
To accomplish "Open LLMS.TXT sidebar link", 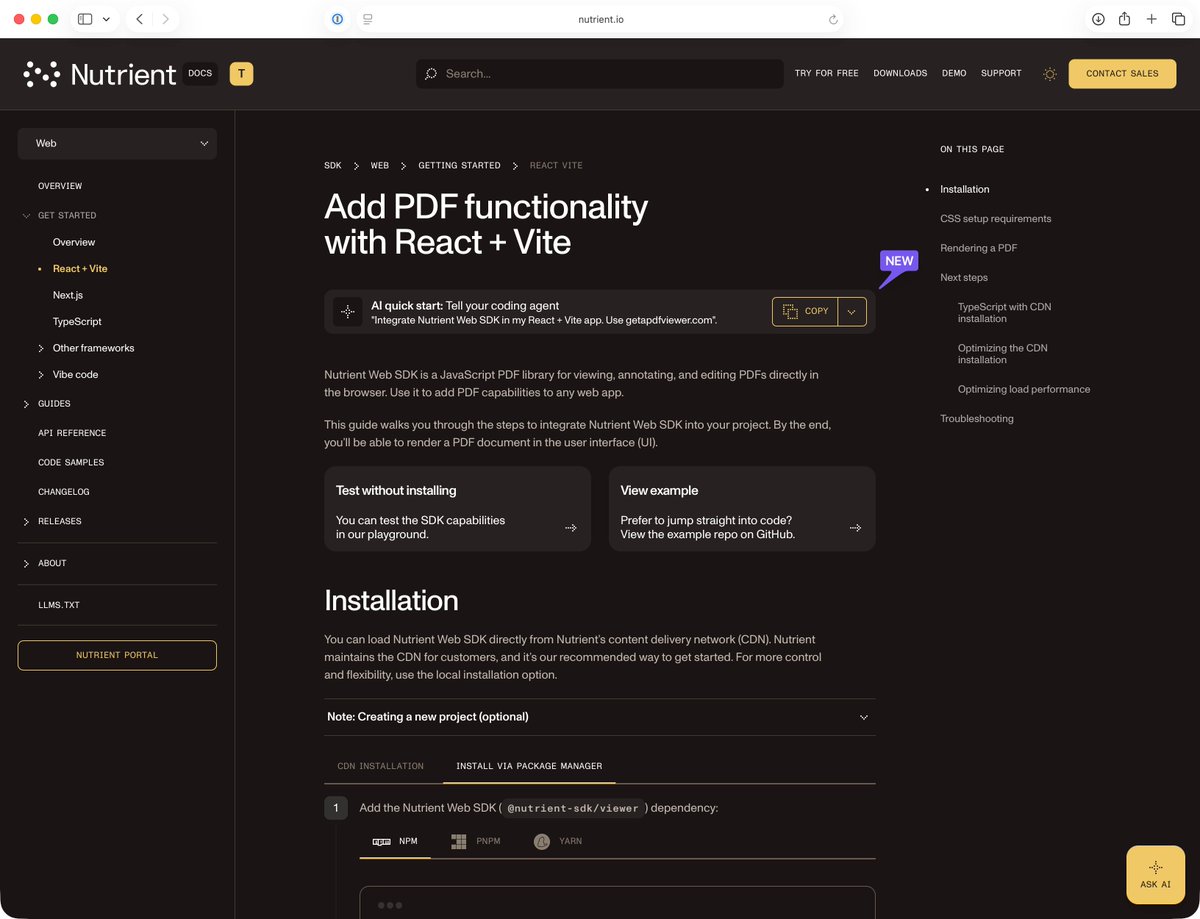I will click(59, 605).
